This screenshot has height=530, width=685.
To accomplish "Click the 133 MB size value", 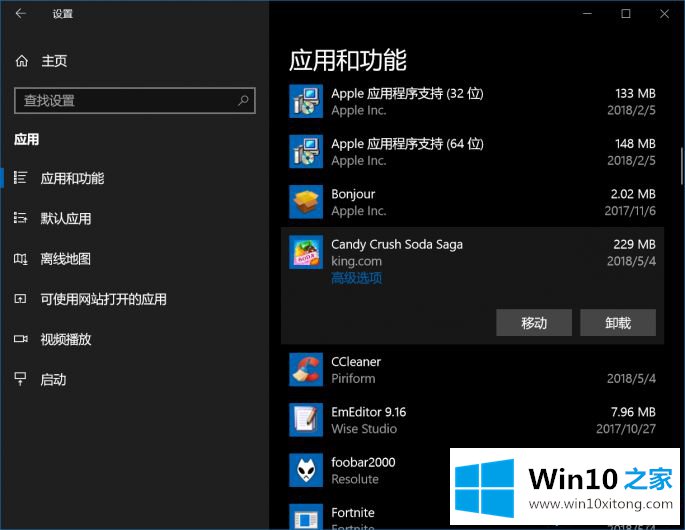I will [x=636, y=94].
